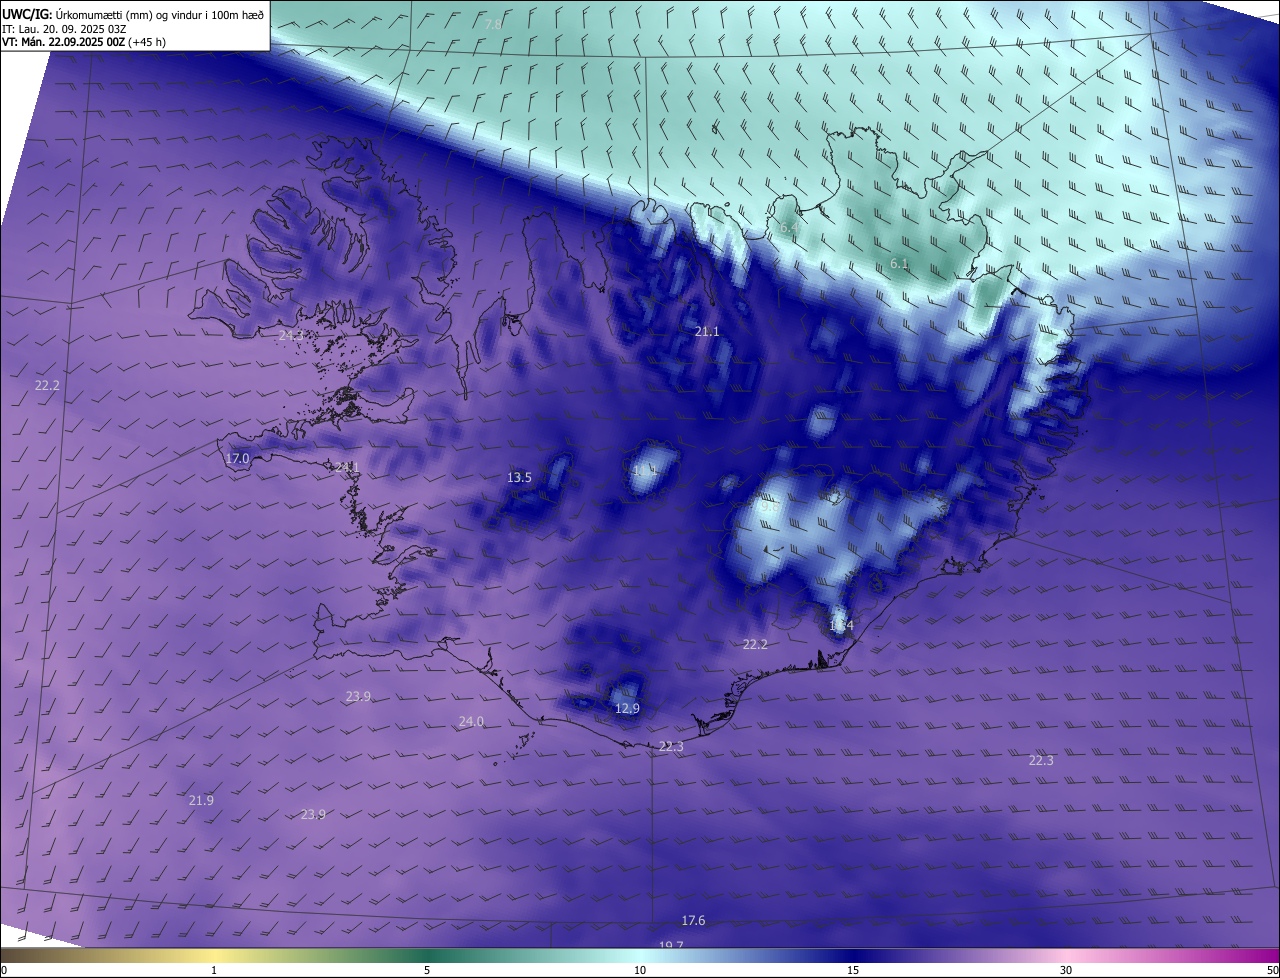The height and width of the screenshot is (978, 1280).
Task: Click the 10 tick on the color scale
Action: (640, 970)
